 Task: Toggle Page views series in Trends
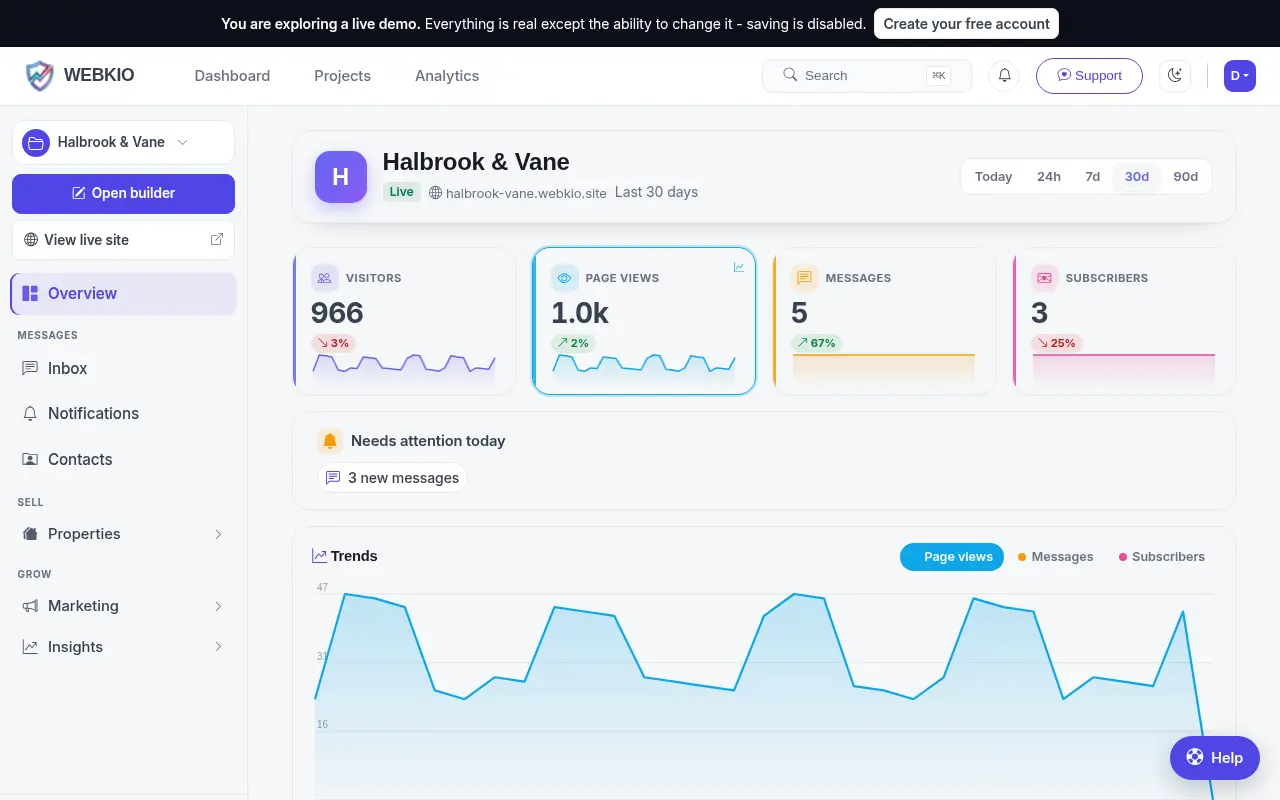point(952,557)
